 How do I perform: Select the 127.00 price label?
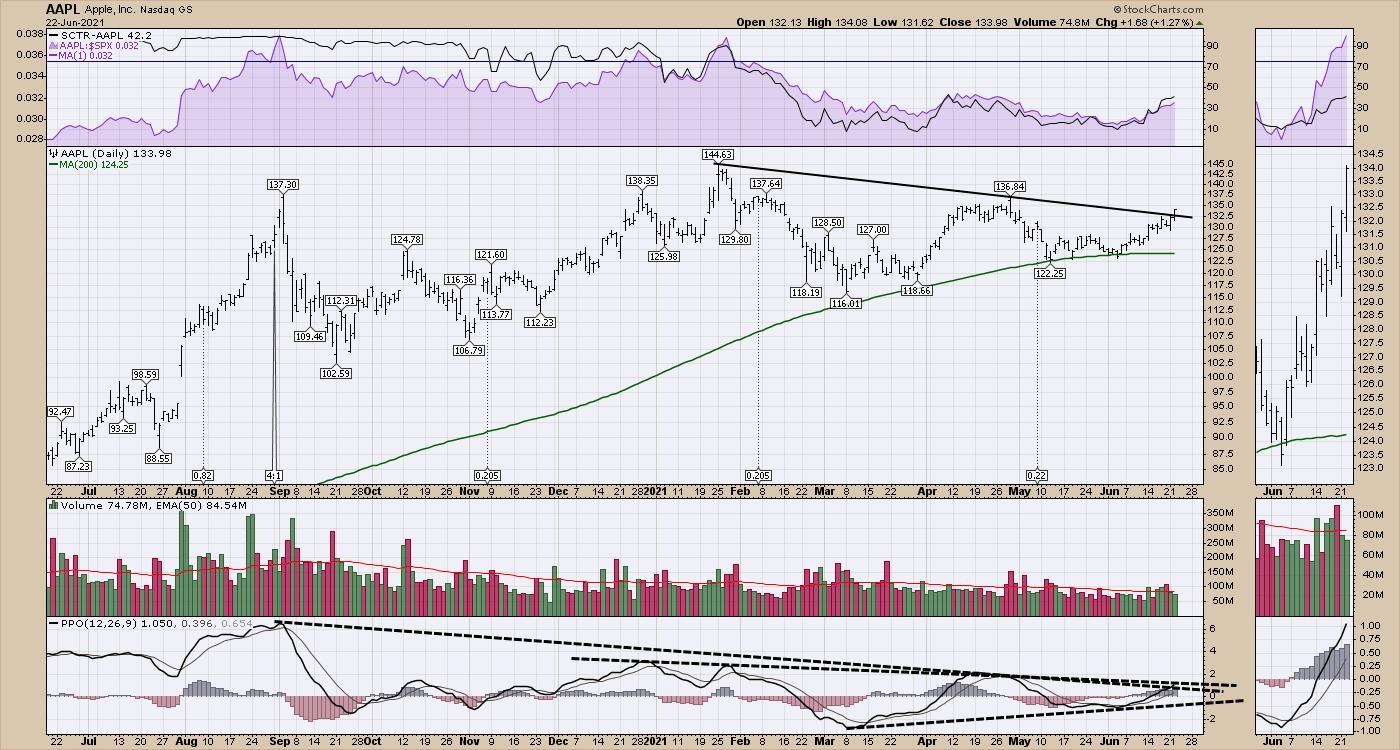coord(873,229)
